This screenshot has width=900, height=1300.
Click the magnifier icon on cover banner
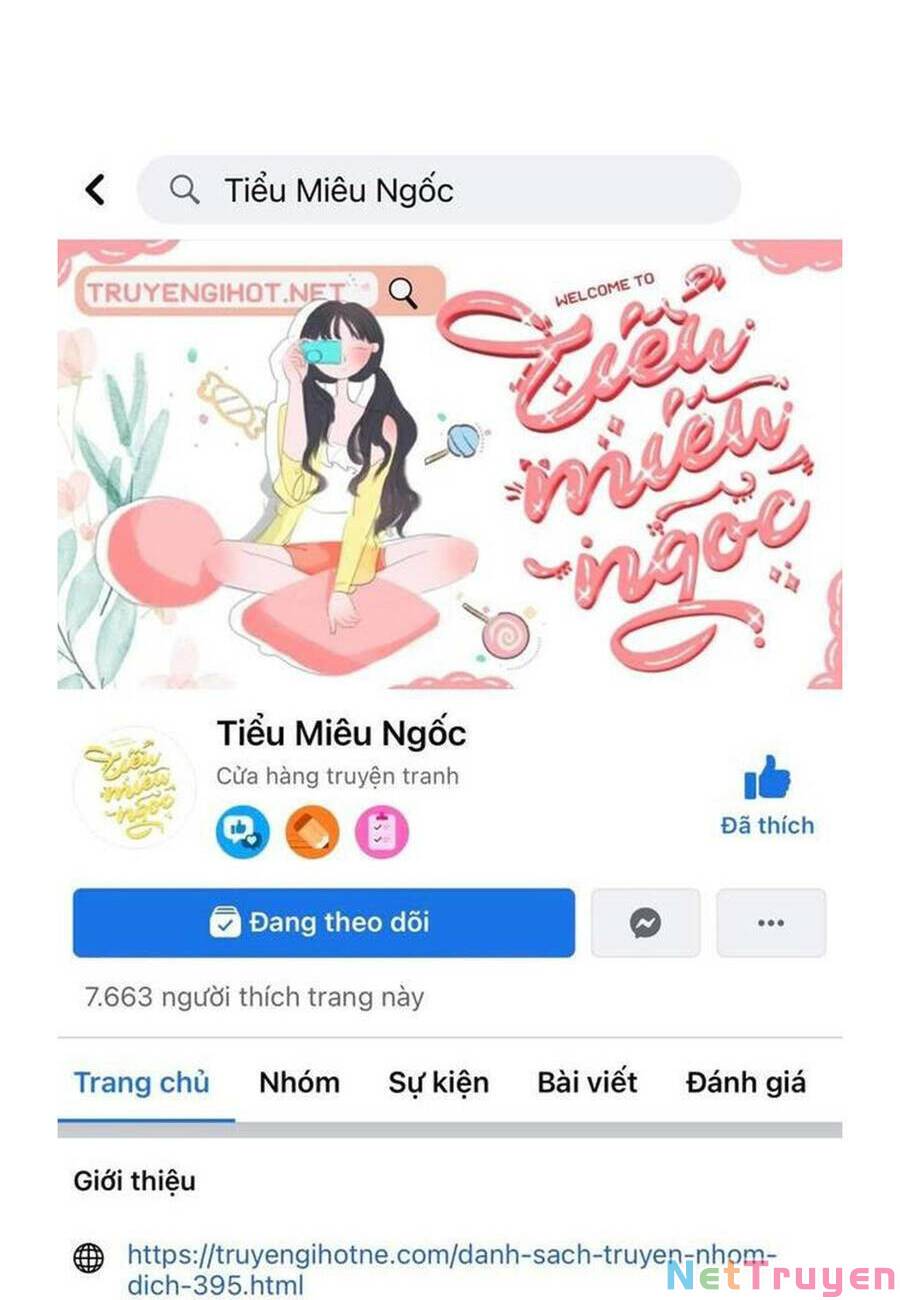point(402,292)
